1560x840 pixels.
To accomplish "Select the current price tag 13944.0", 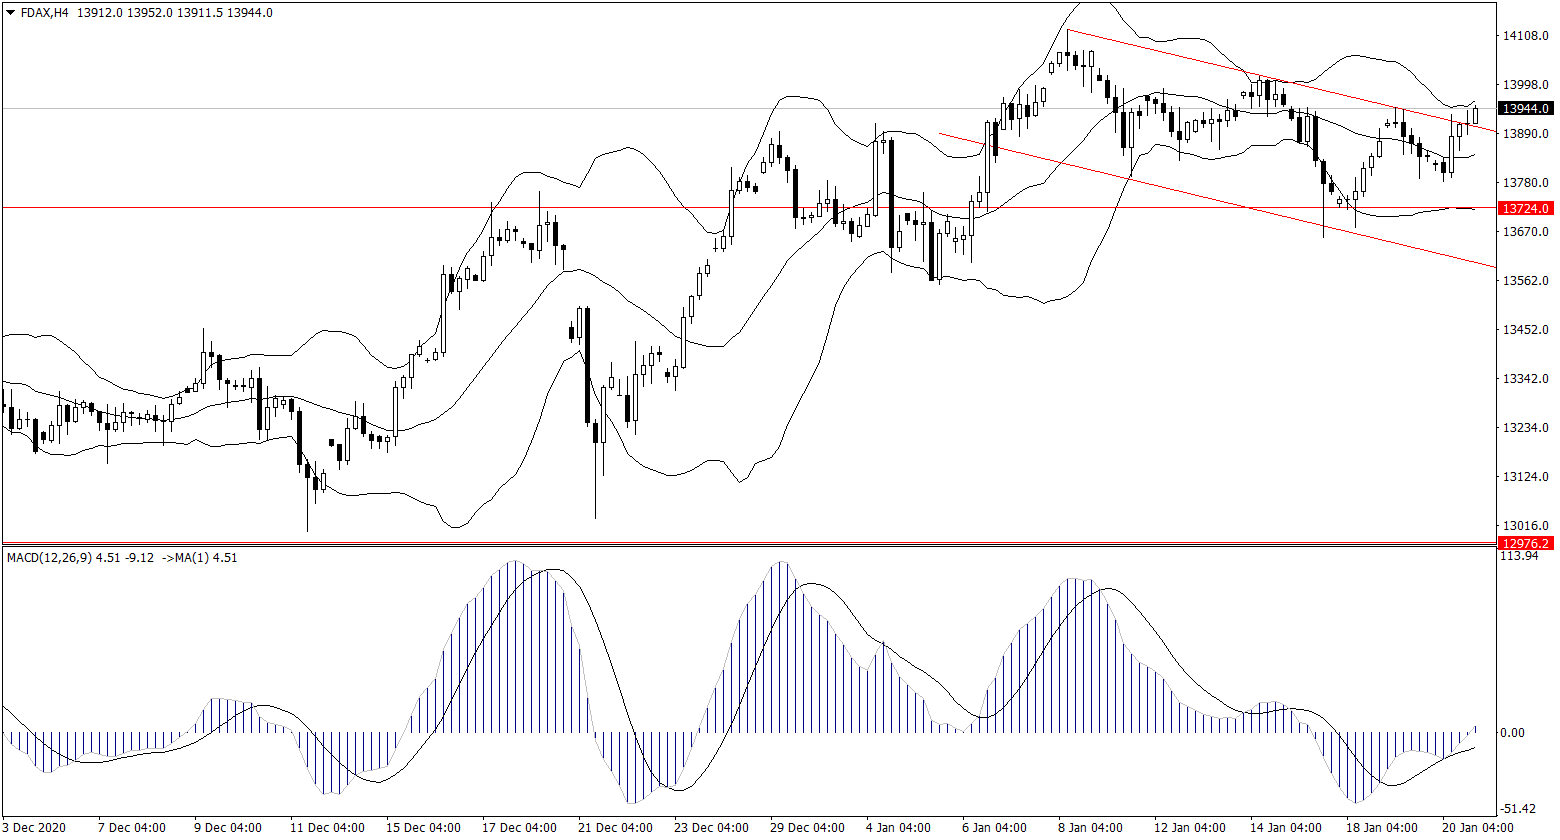I will (x=1525, y=108).
